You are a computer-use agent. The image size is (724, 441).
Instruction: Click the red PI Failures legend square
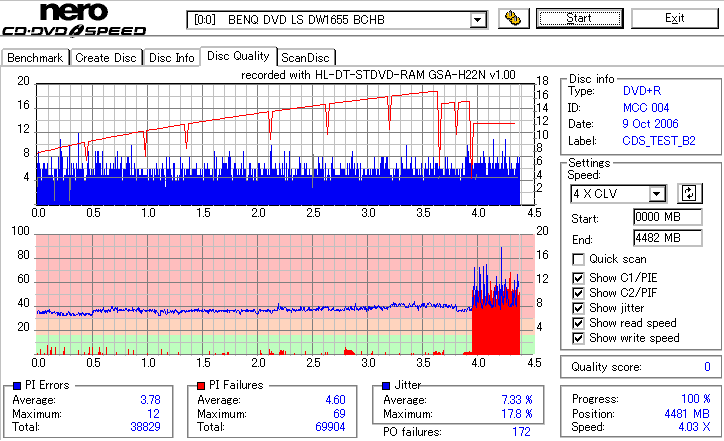pyautogui.click(x=201, y=386)
